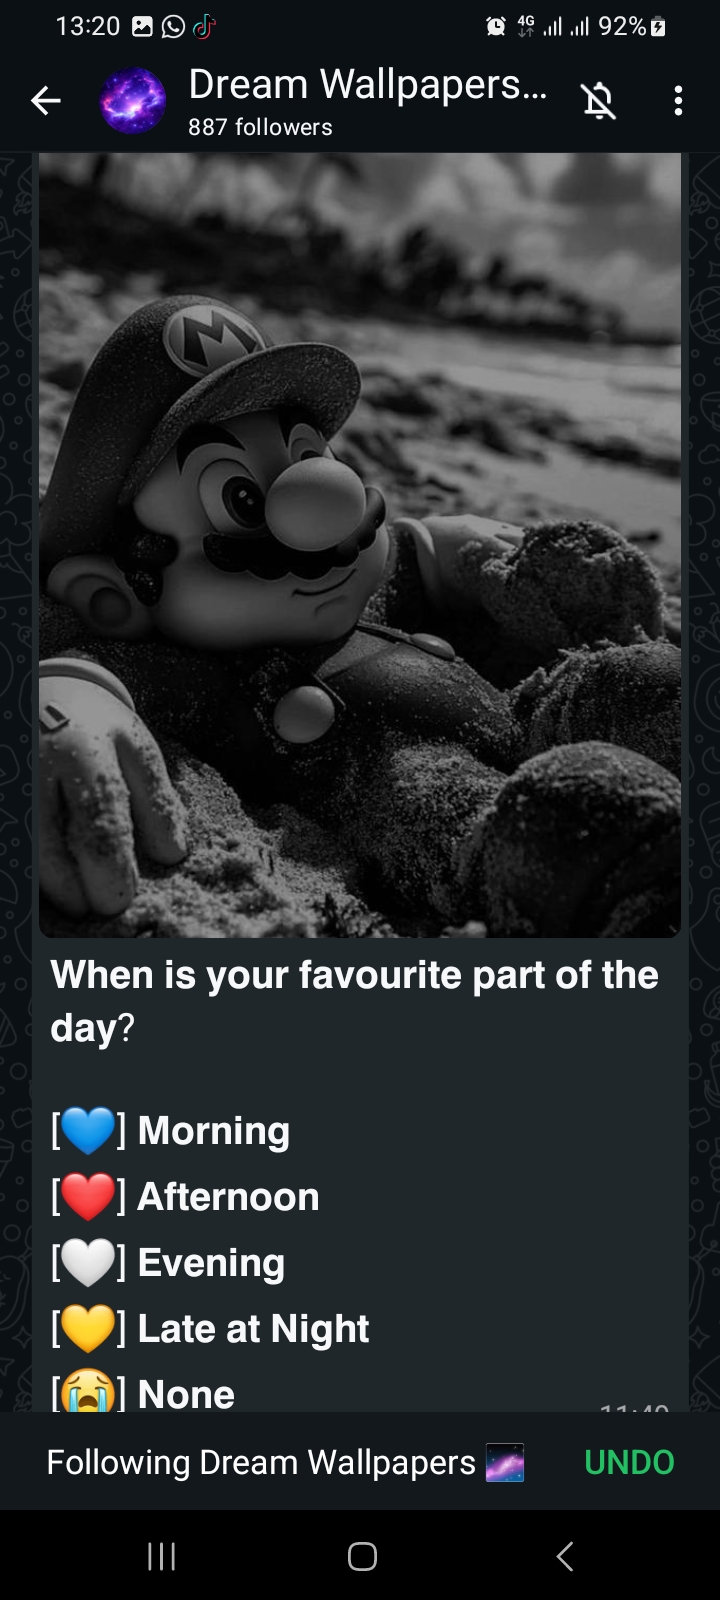Tap the WhatsApp notification icon in status bar

pyautogui.click(x=173, y=27)
